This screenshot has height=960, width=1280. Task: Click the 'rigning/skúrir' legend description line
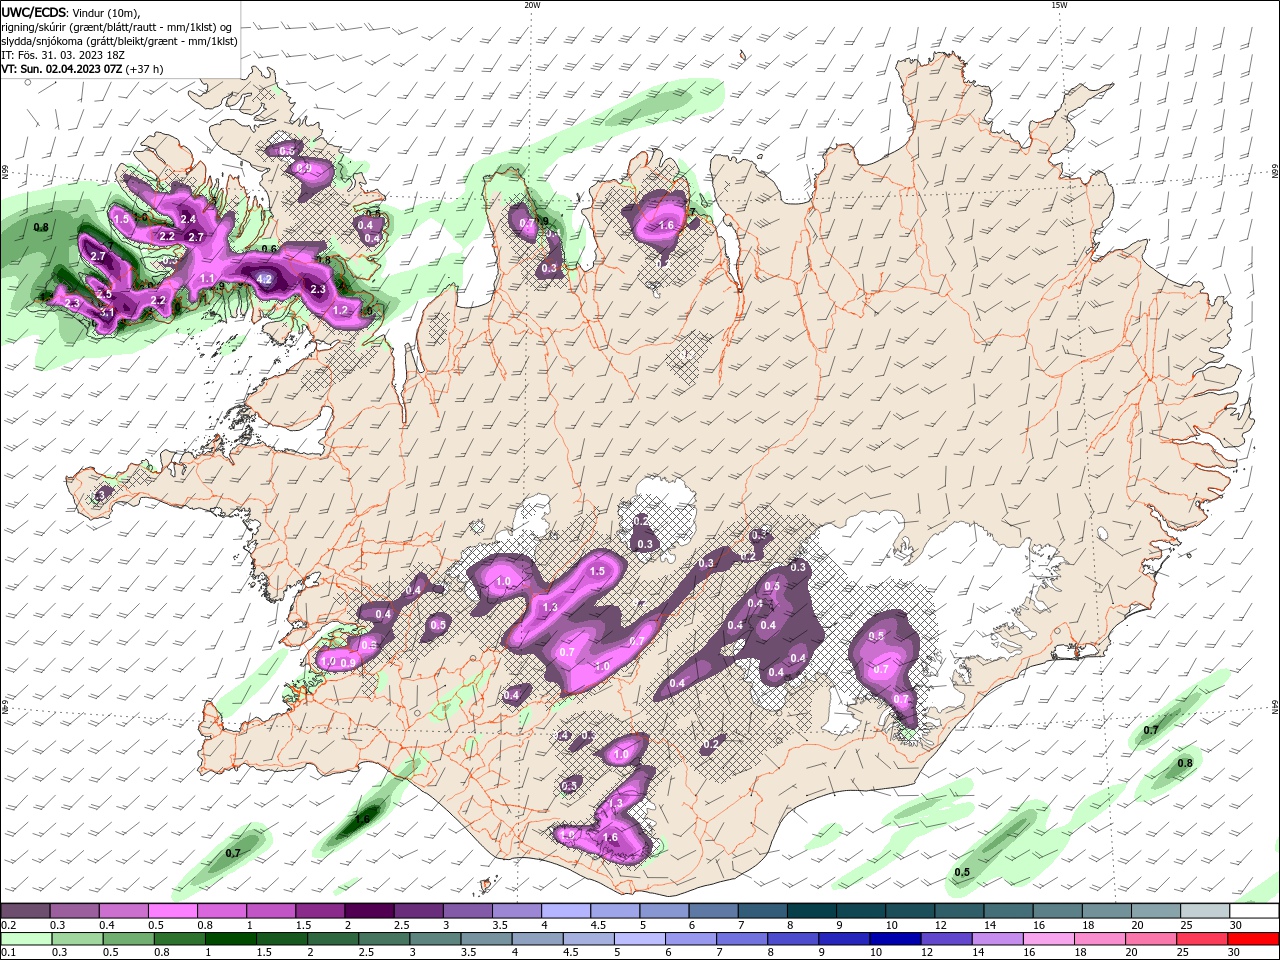click(117, 26)
